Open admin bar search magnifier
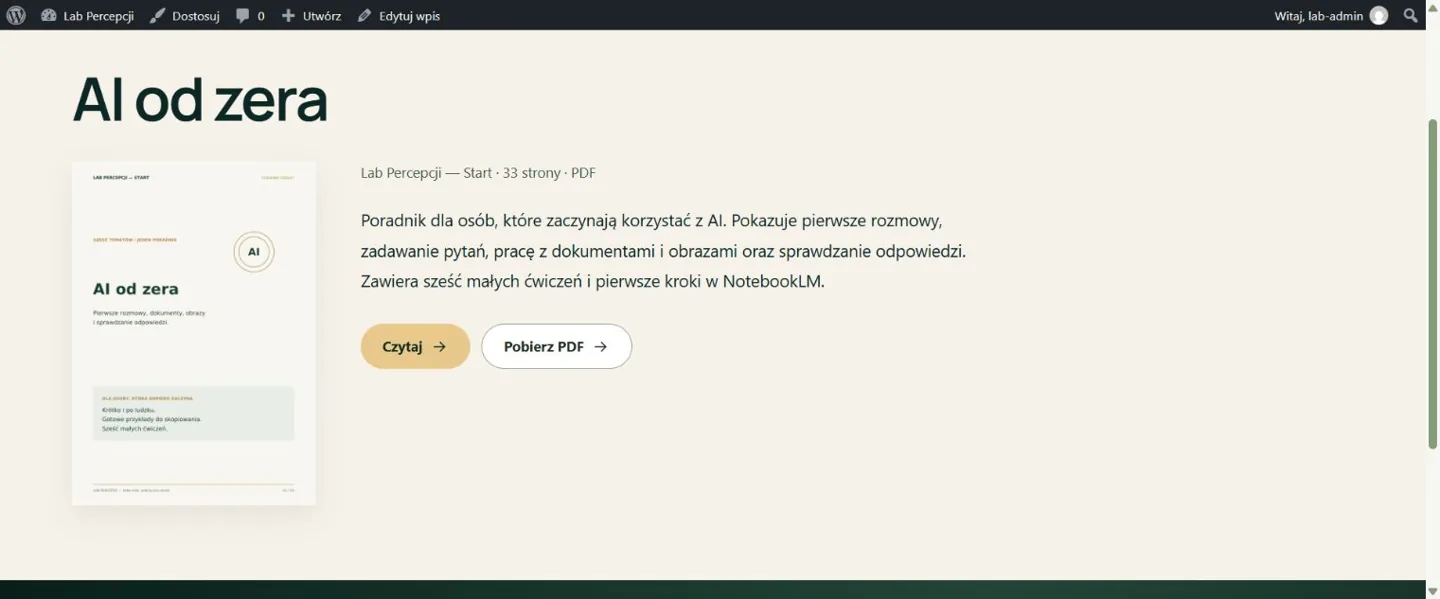 pyautogui.click(x=1411, y=15)
